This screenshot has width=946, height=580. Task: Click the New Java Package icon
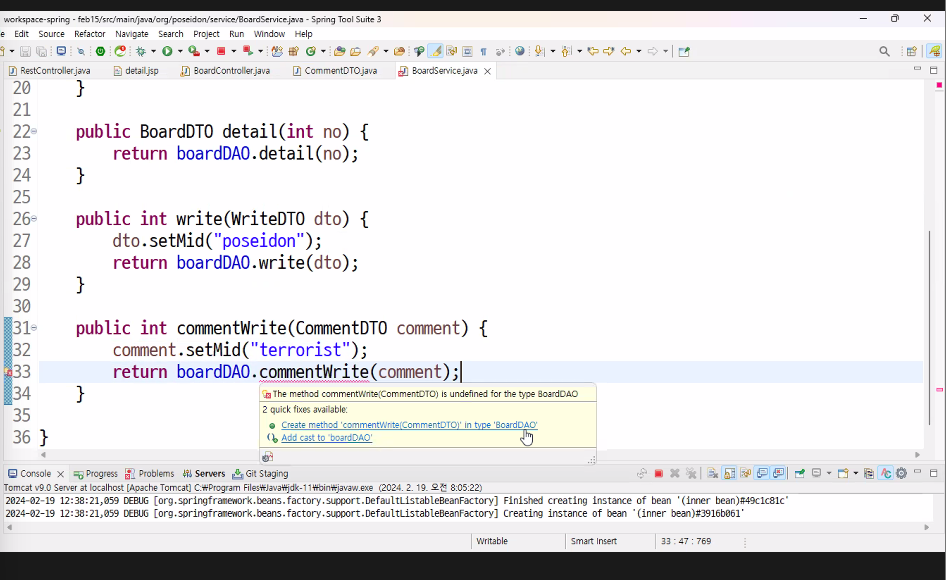[x=293, y=51]
